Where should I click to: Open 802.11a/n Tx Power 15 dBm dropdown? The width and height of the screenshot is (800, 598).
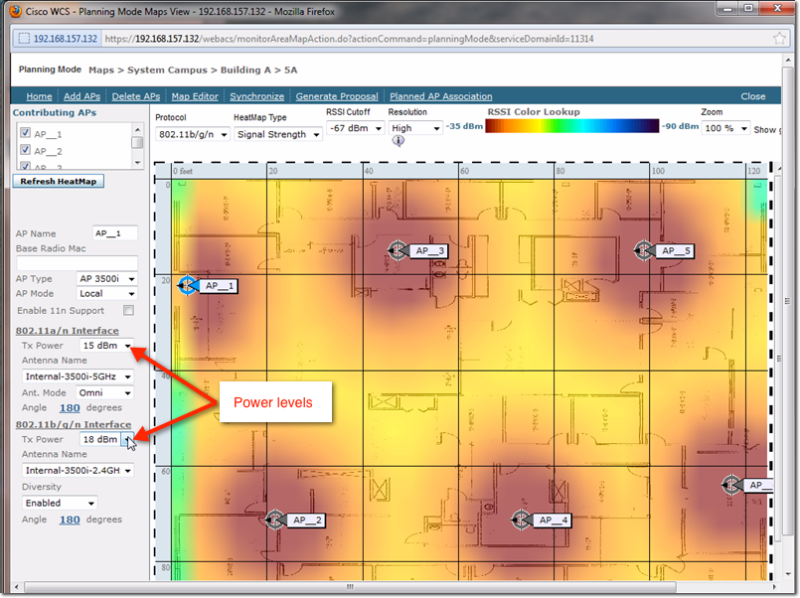coord(106,345)
